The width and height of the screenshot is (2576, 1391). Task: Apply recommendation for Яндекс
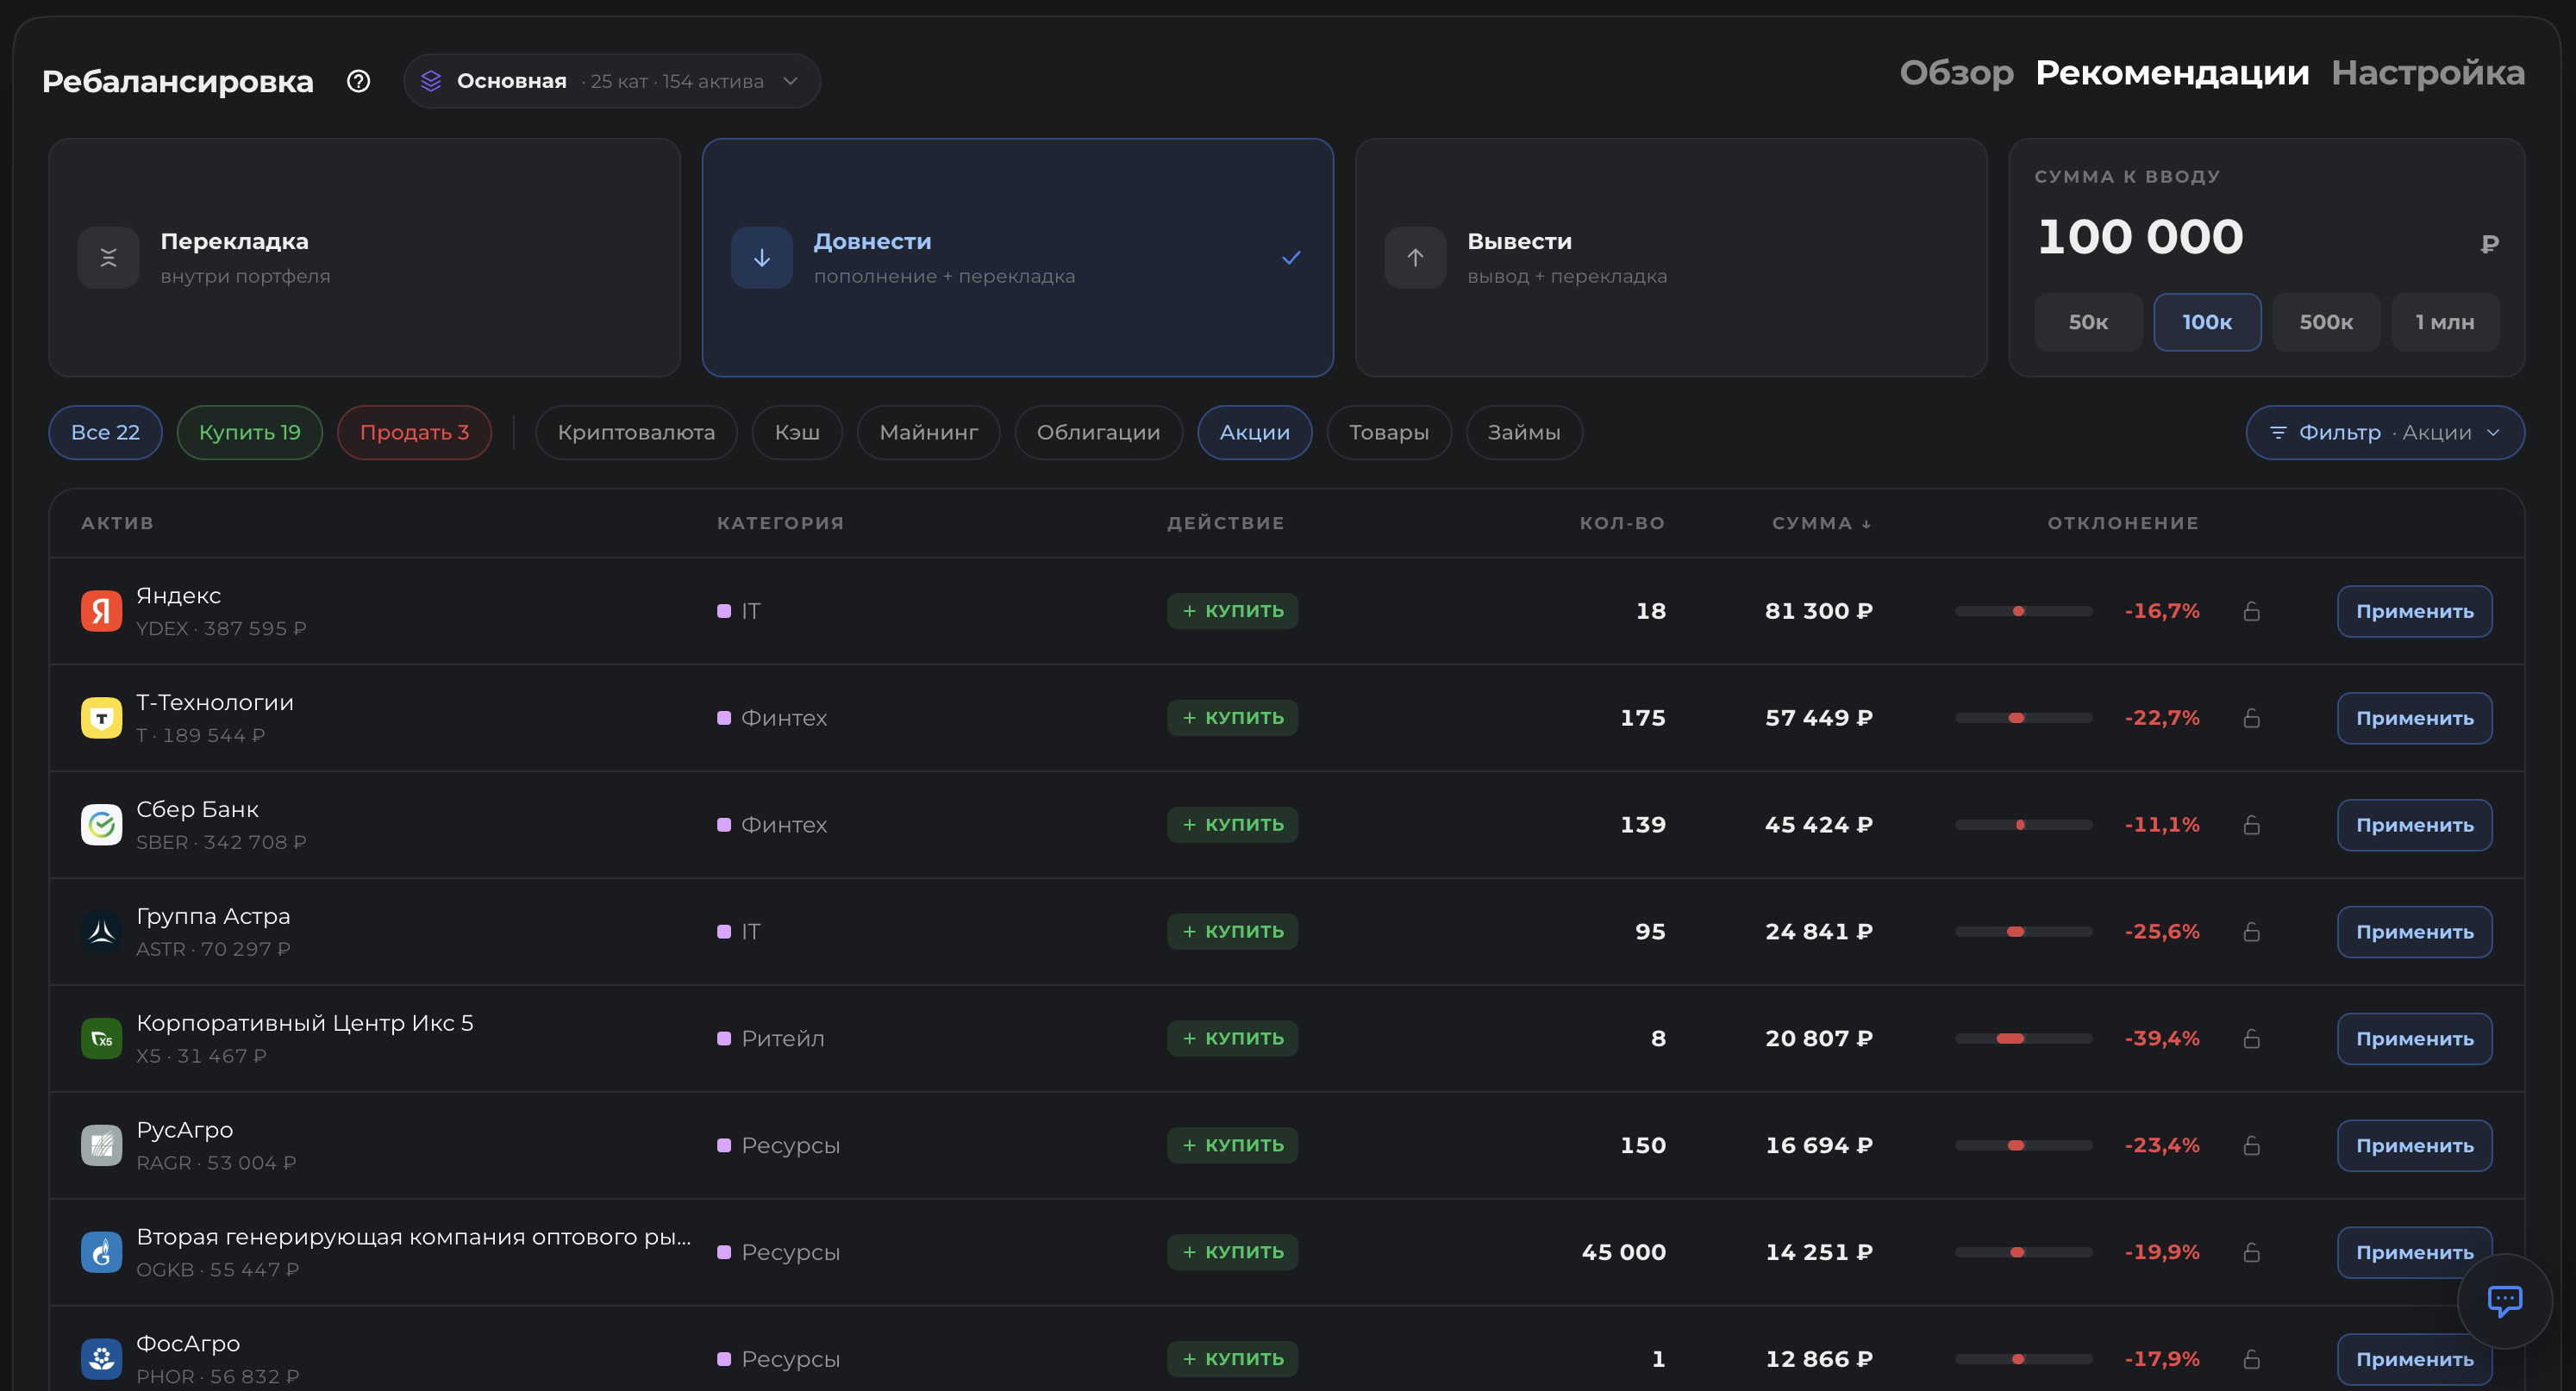coord(2414,611)
